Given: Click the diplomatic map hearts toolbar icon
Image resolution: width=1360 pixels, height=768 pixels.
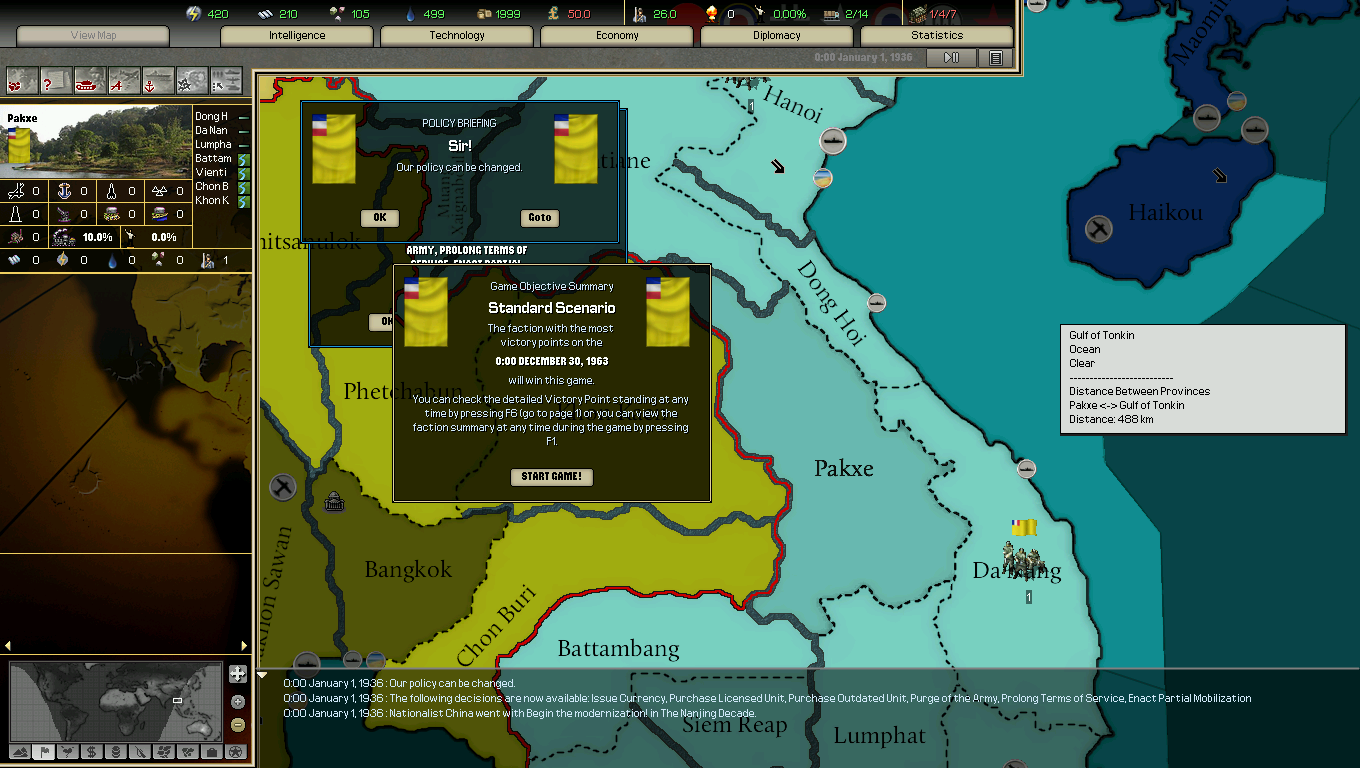Looking at the screenshot, I should [x=22, y=80].
